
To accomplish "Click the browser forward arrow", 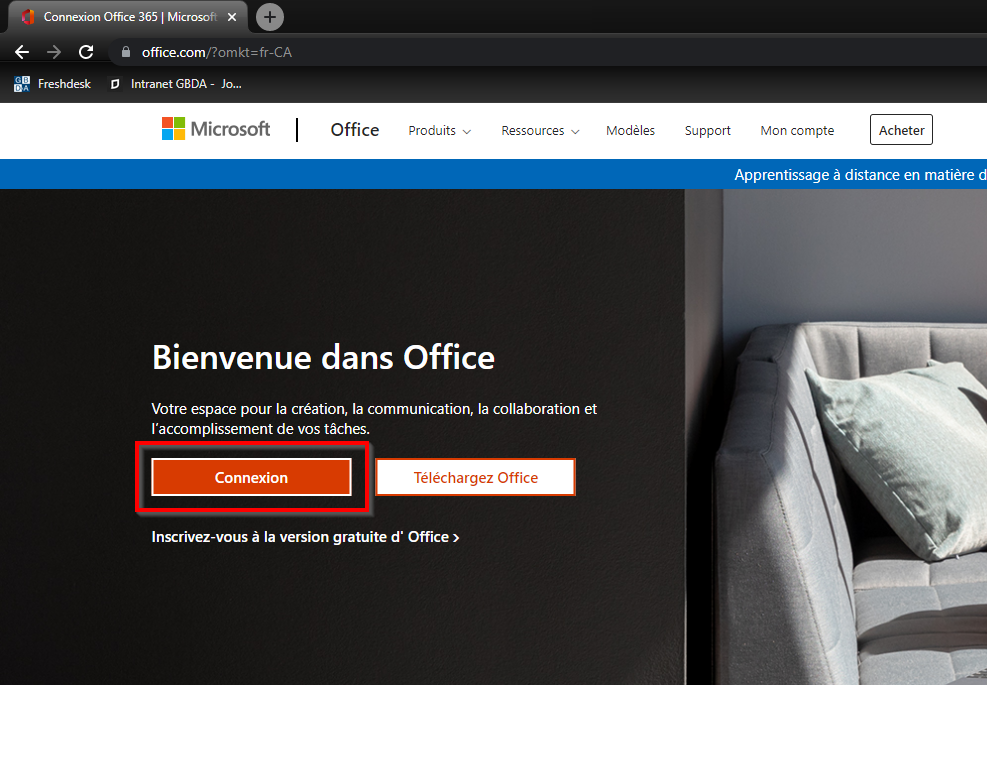I will point(54,52).
